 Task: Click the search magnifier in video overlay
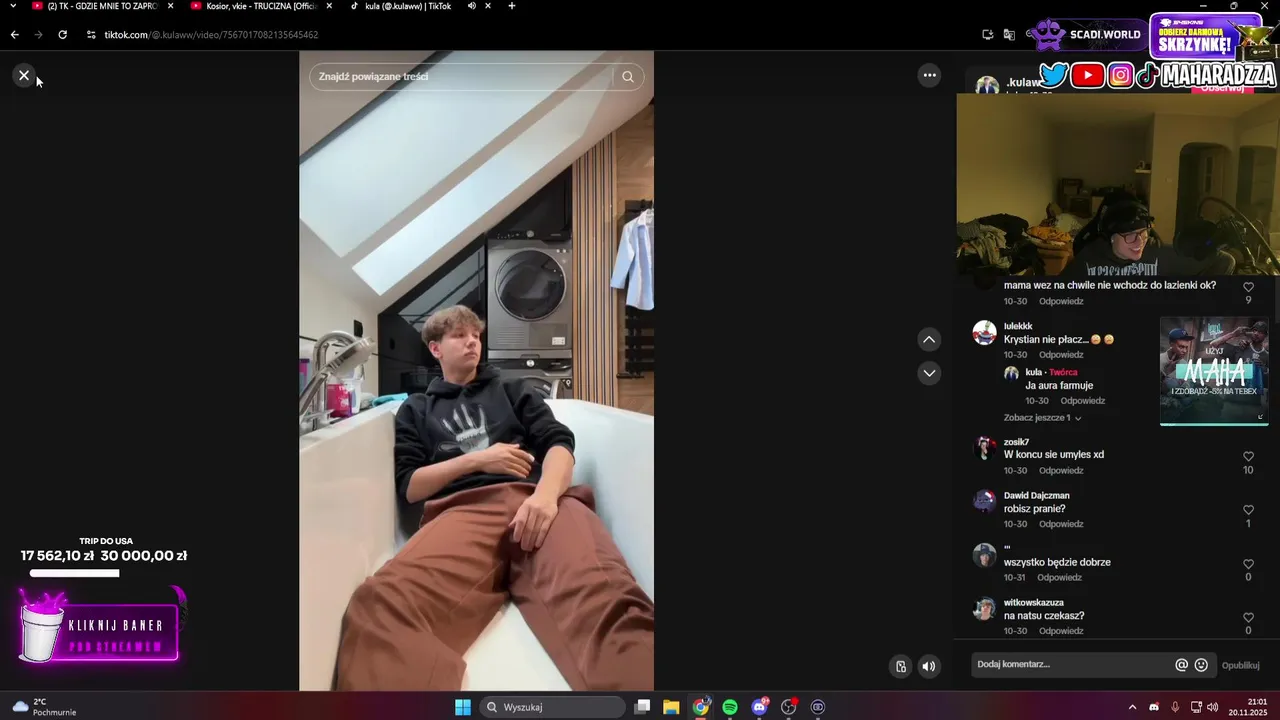pos(628,76)
